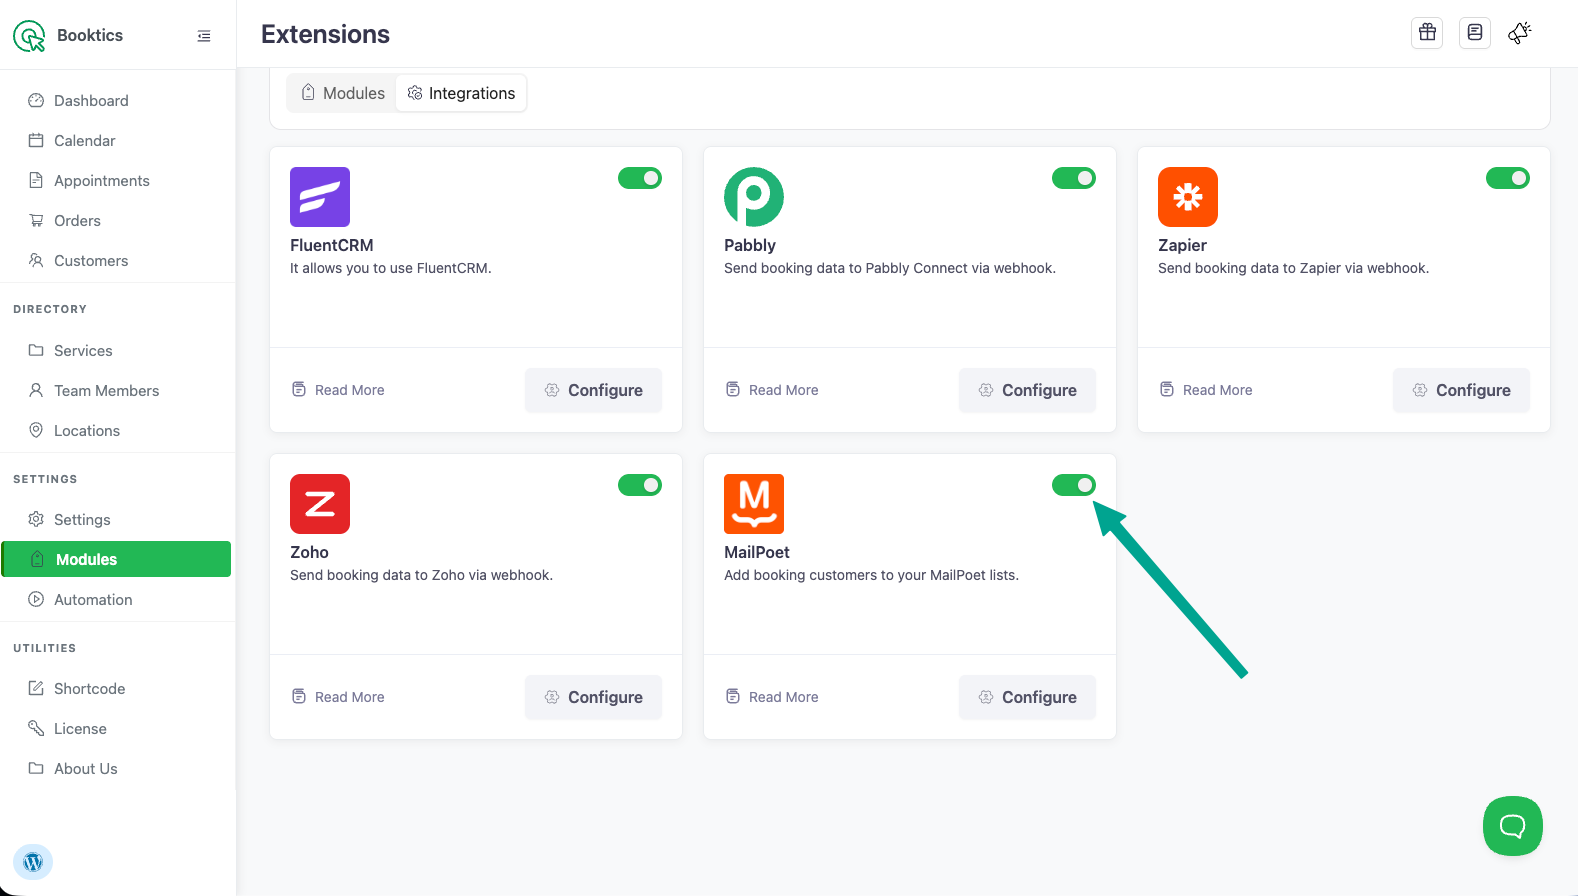
Task: Read More about FluentCRM
Action: pyautogui.click(x=338, y=390)
